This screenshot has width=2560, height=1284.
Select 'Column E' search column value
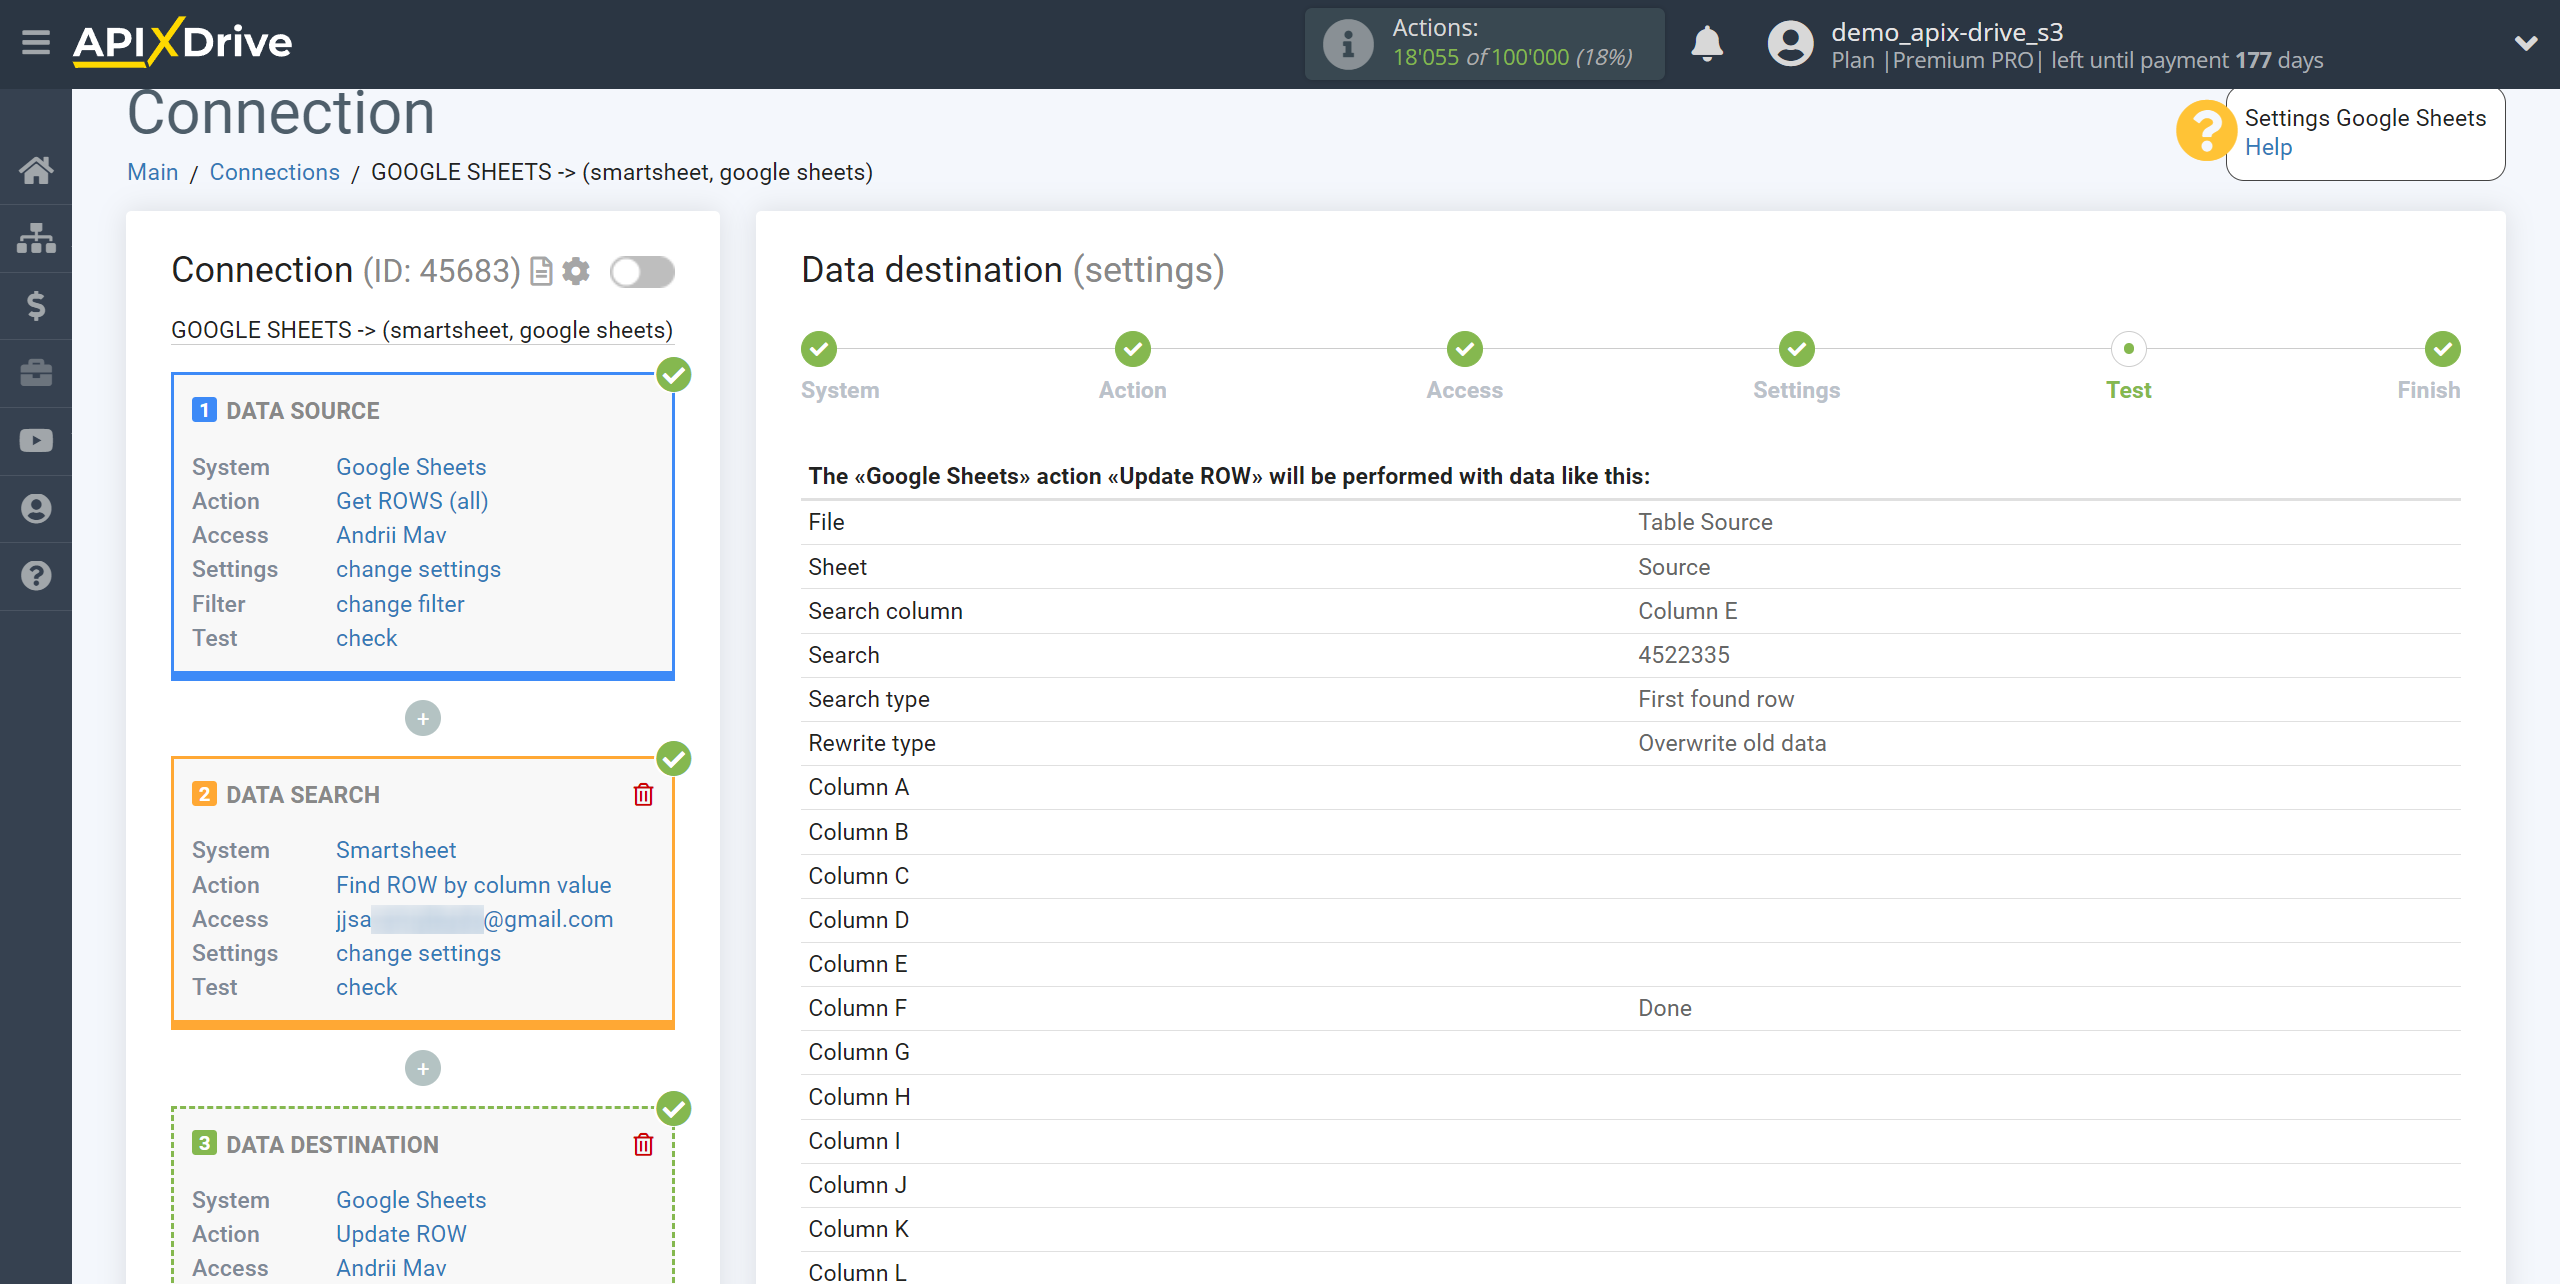tap(1688, 611)
